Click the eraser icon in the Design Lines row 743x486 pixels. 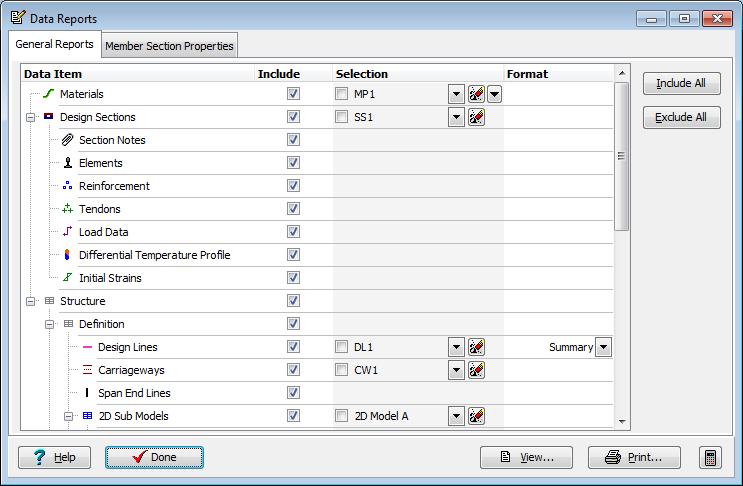pos(476,347)
